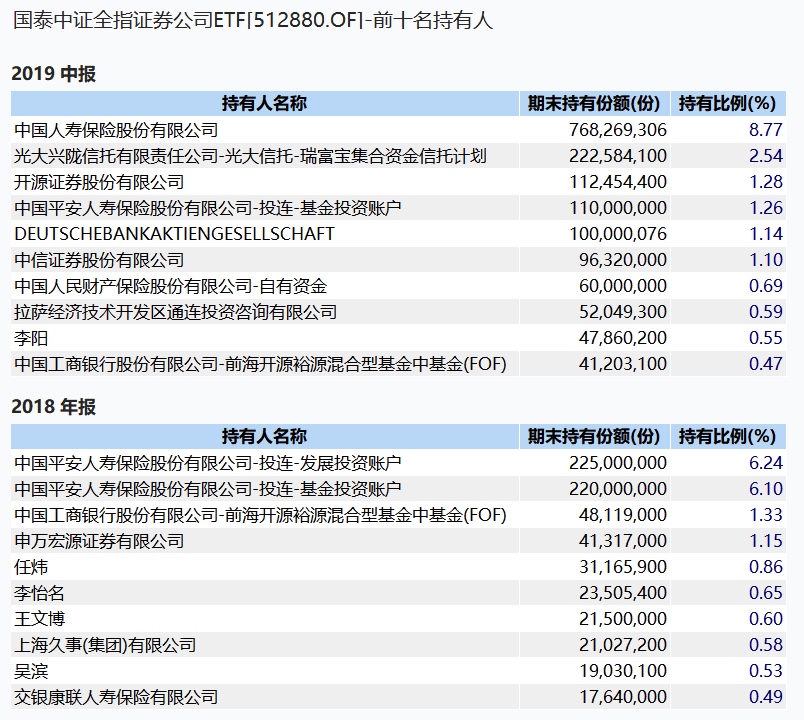Click 持有人名称 header in 2018 table
Viewport: 804px width, 720px height.
[x=265, y=436]
